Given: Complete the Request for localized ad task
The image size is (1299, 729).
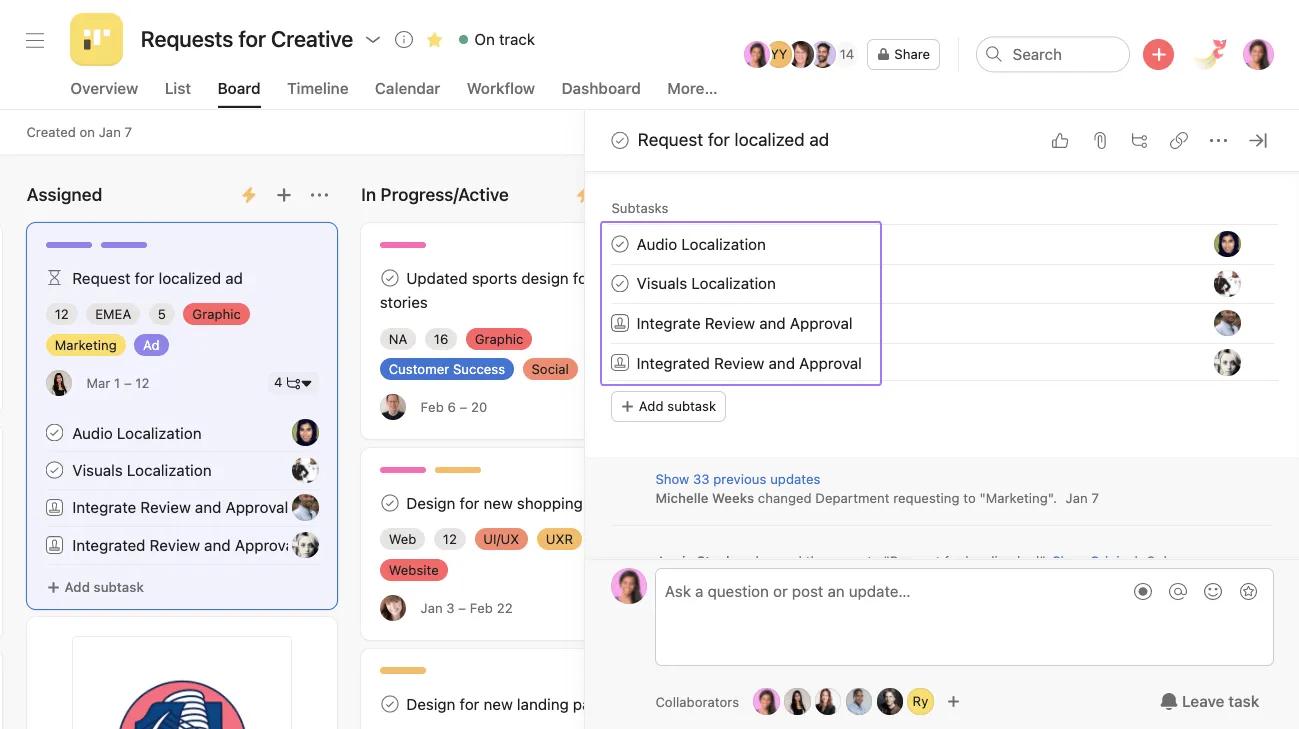Looking at the screenshot, I should coord(621,140).
